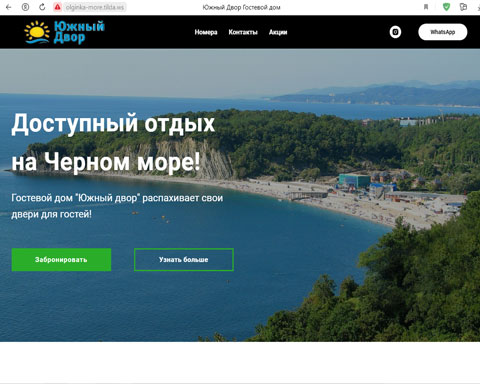Click the Гостевой дом "Южный двор" subtitle text
The width and height of the screenshot is (480, 384).
(x=117, y=206)
